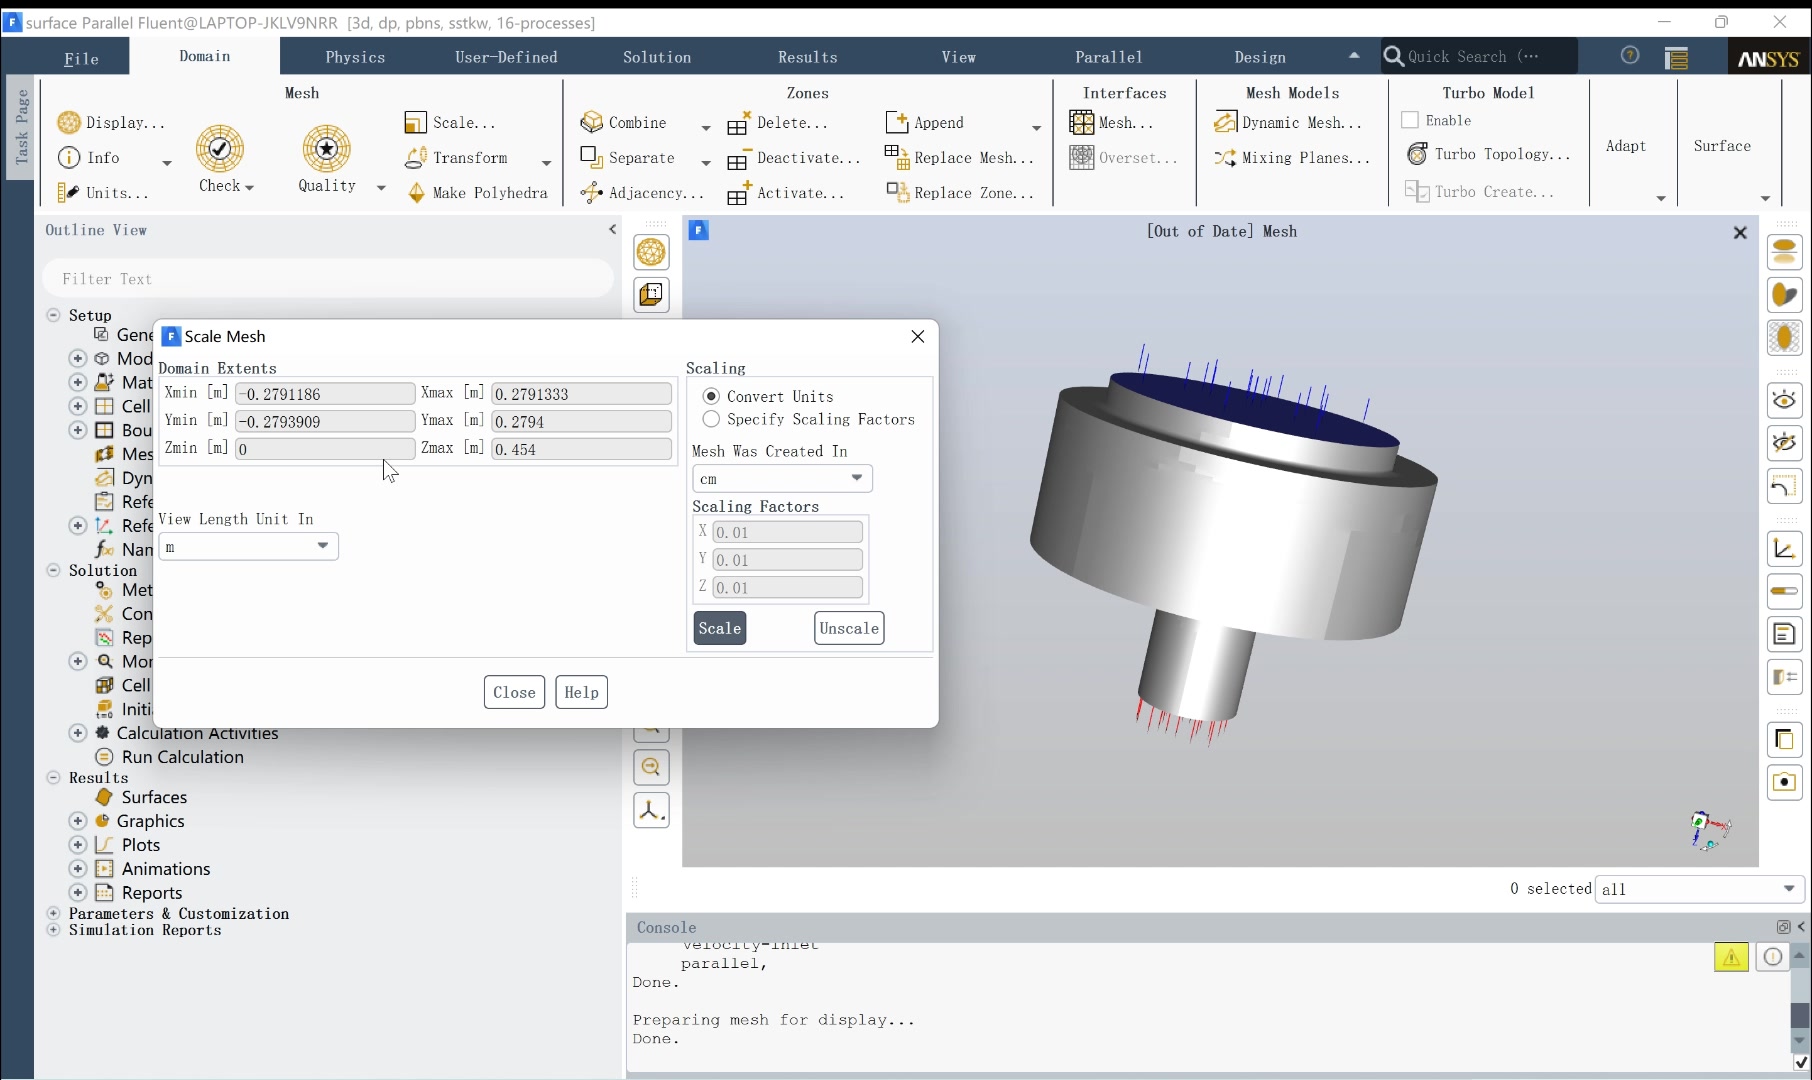Screen dimensions: 1812x1080
Task: Click the axes orientation icon in viewport toolbar
Action: point(651,810)
